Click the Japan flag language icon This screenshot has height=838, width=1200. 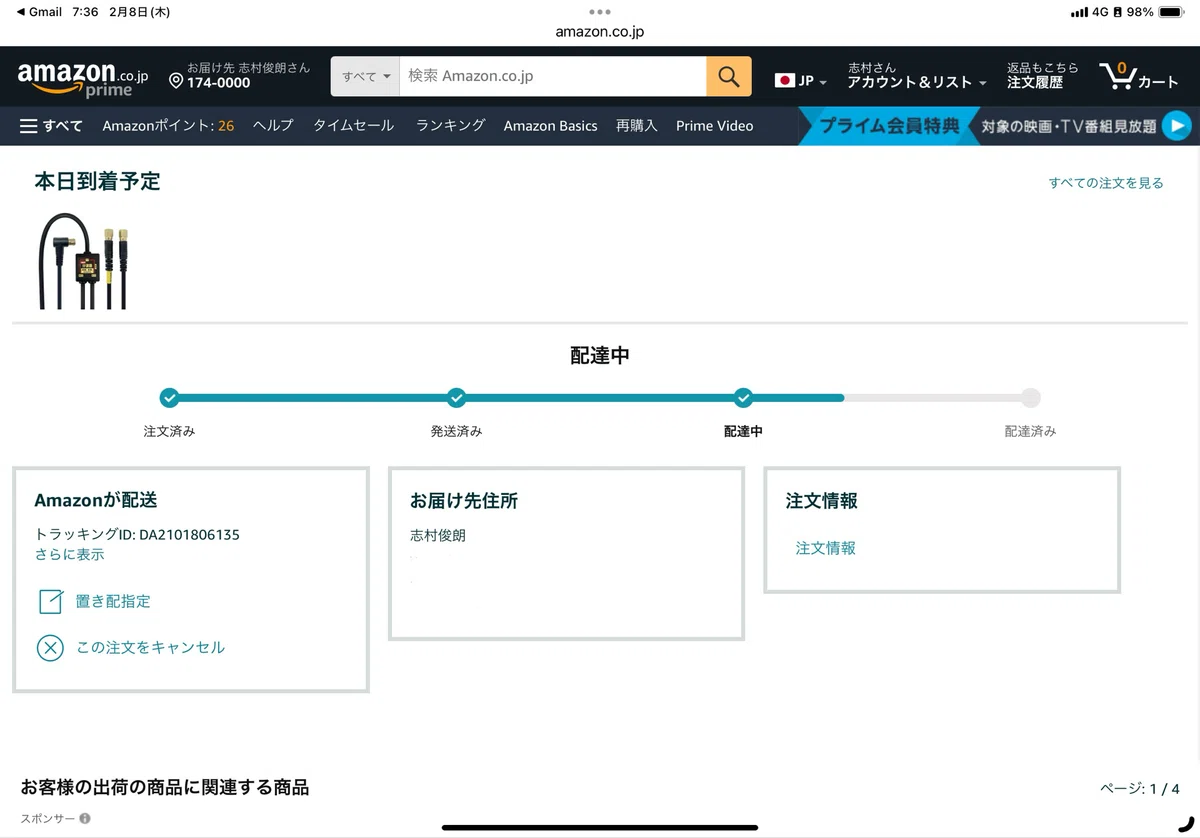click(785, 81)
